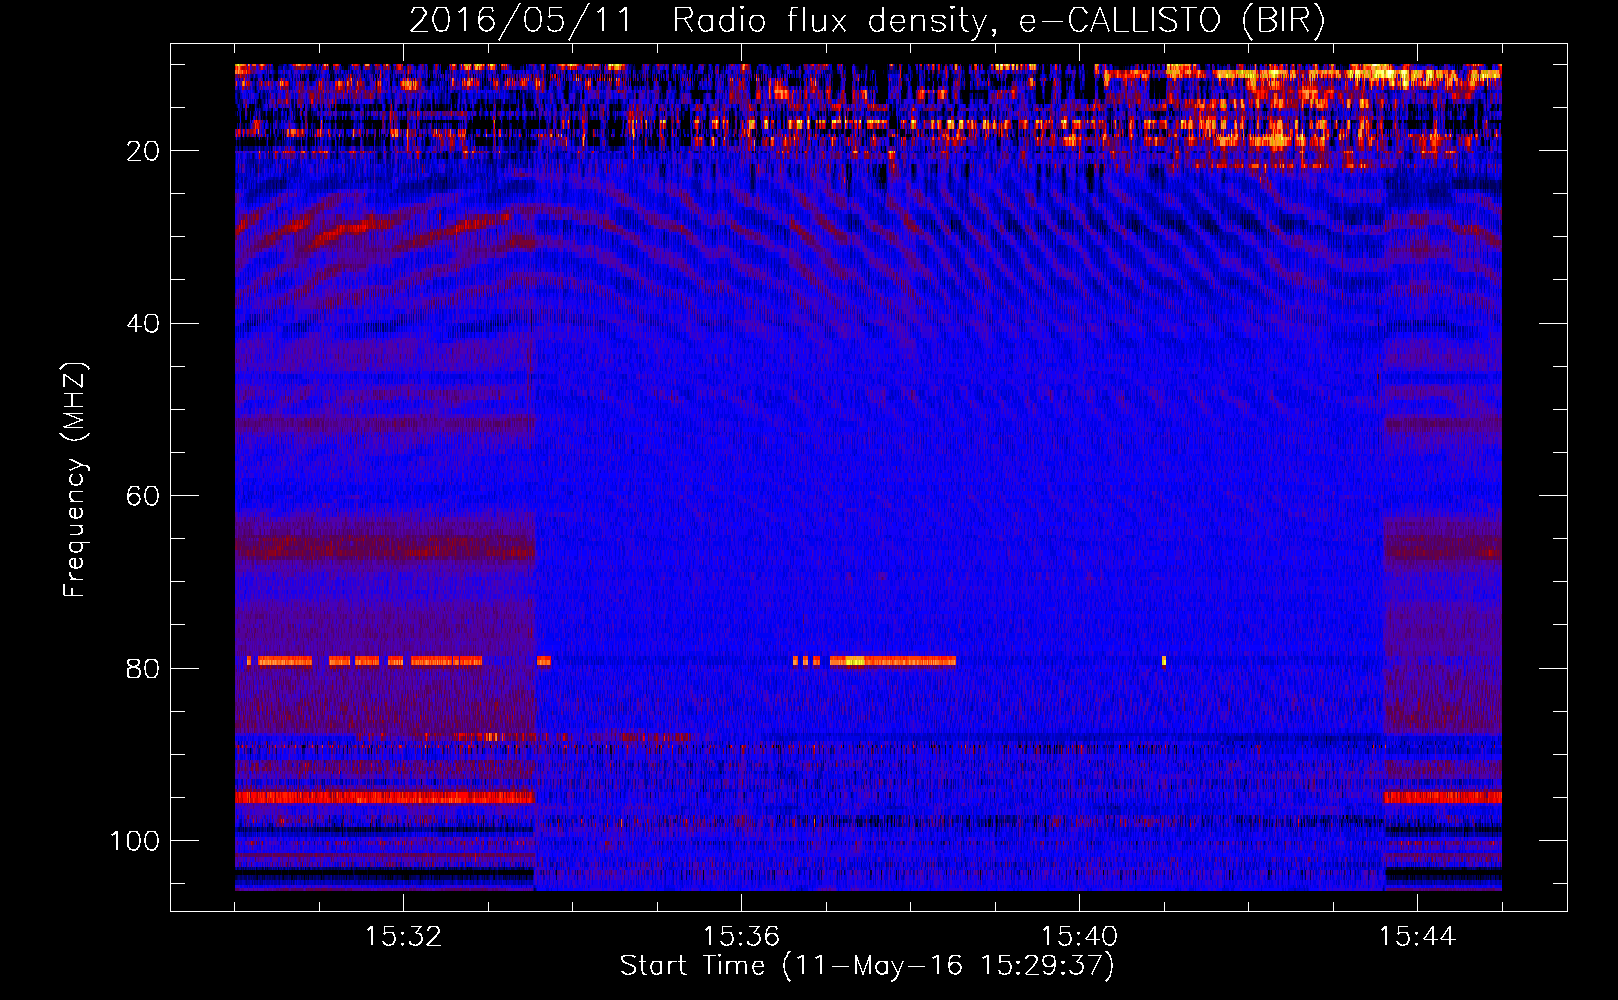Click the x-axis time label '15:44'
Viewport: 1618px width, 1000px height.
coord(1417,937)
